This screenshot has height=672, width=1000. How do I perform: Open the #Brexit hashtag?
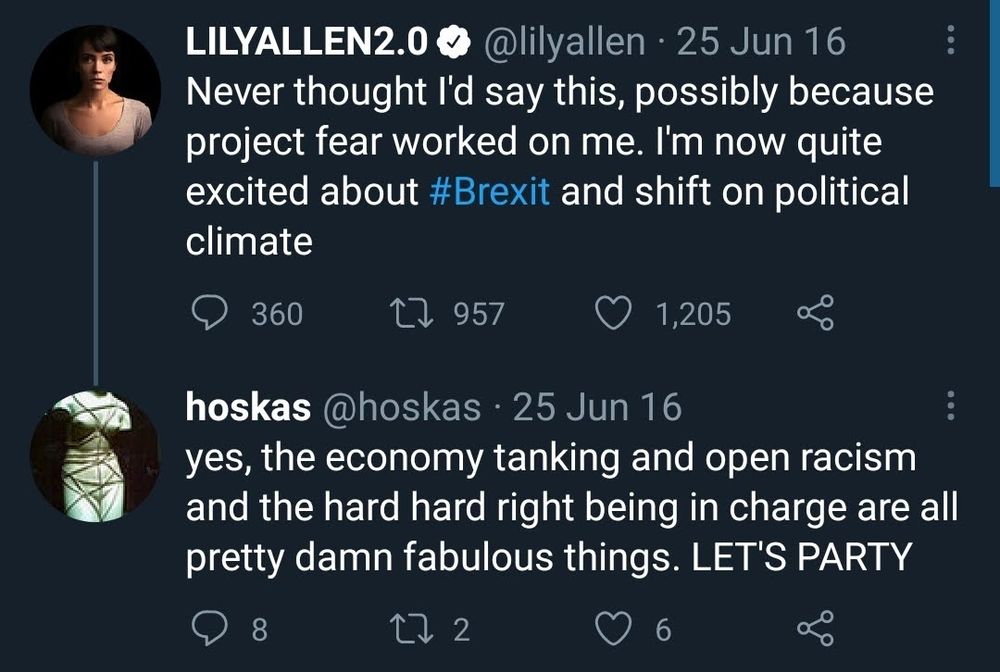pos(490,192)
